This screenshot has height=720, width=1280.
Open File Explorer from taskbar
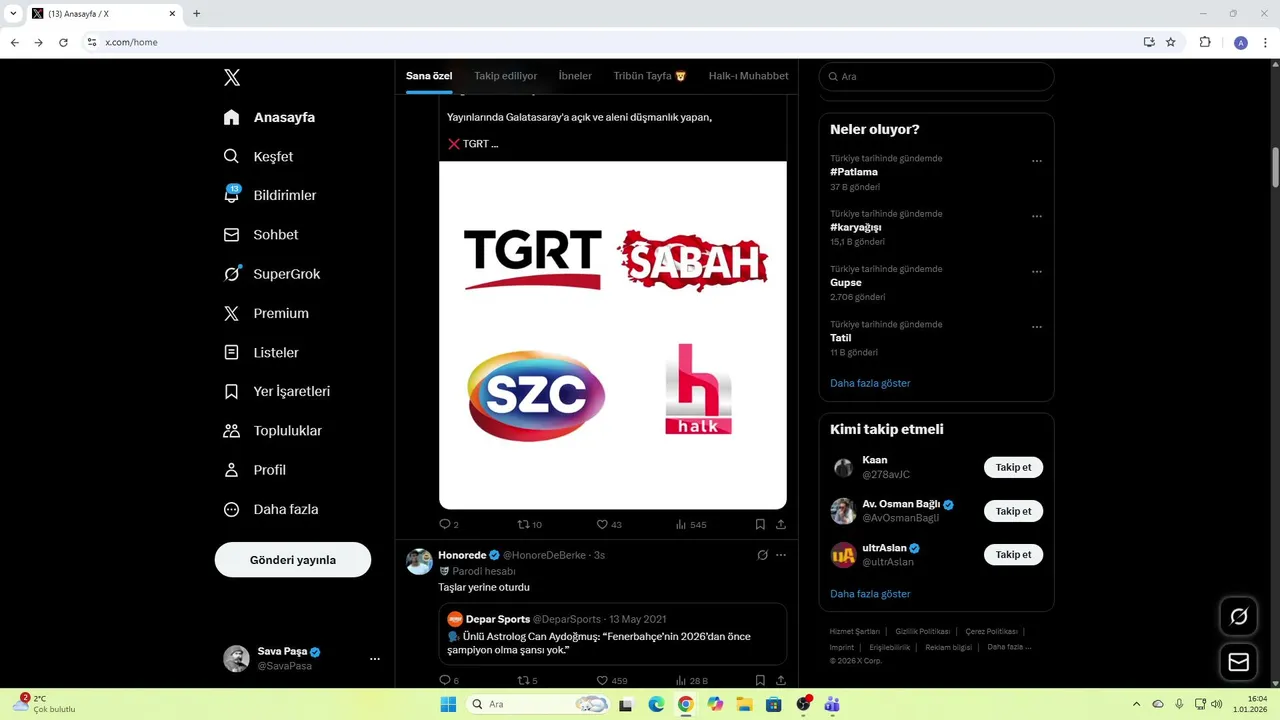(x=744, y=704)
